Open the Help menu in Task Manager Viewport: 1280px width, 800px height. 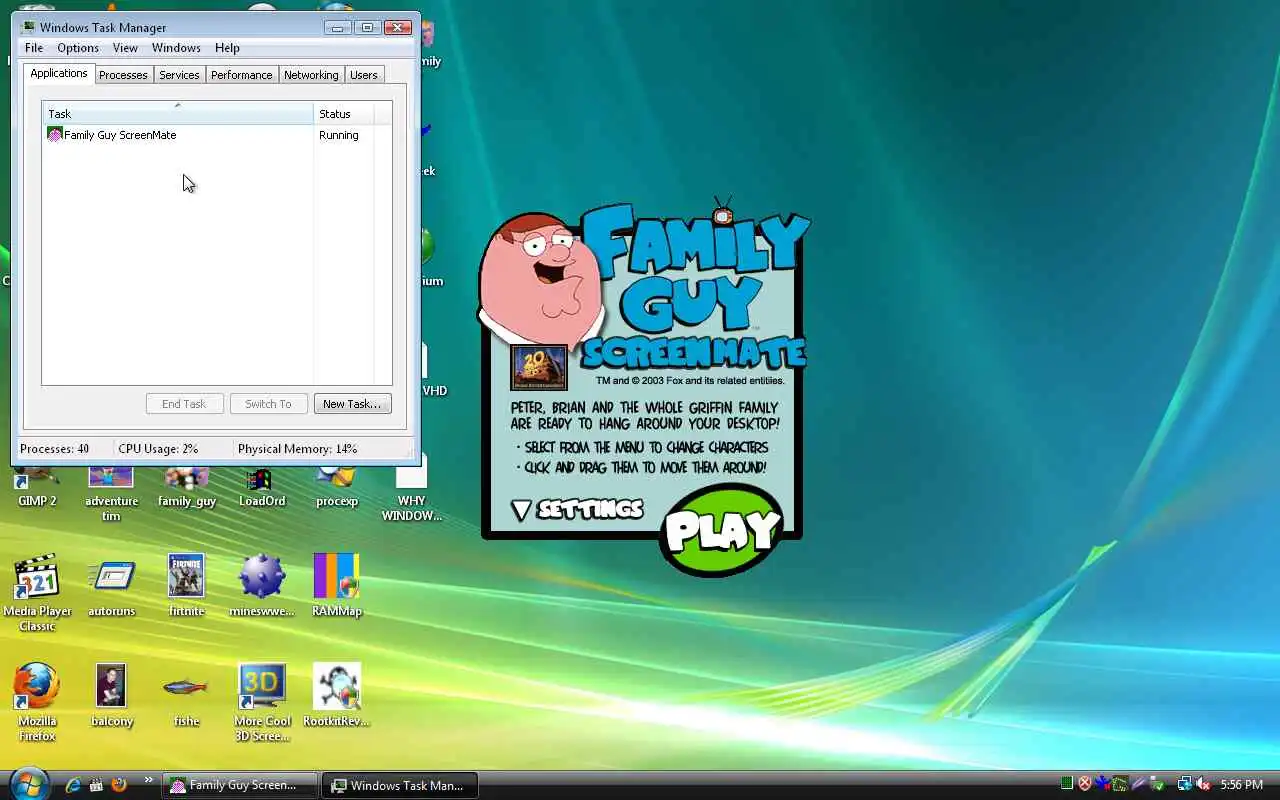[x=227, y=48]
